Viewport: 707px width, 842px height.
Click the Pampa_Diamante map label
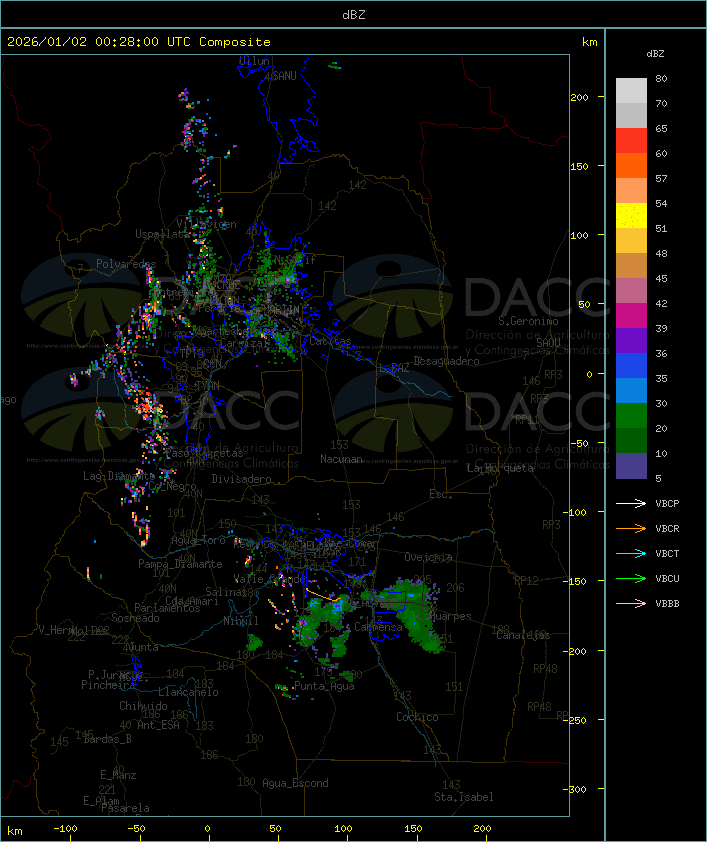pos(180,564)
